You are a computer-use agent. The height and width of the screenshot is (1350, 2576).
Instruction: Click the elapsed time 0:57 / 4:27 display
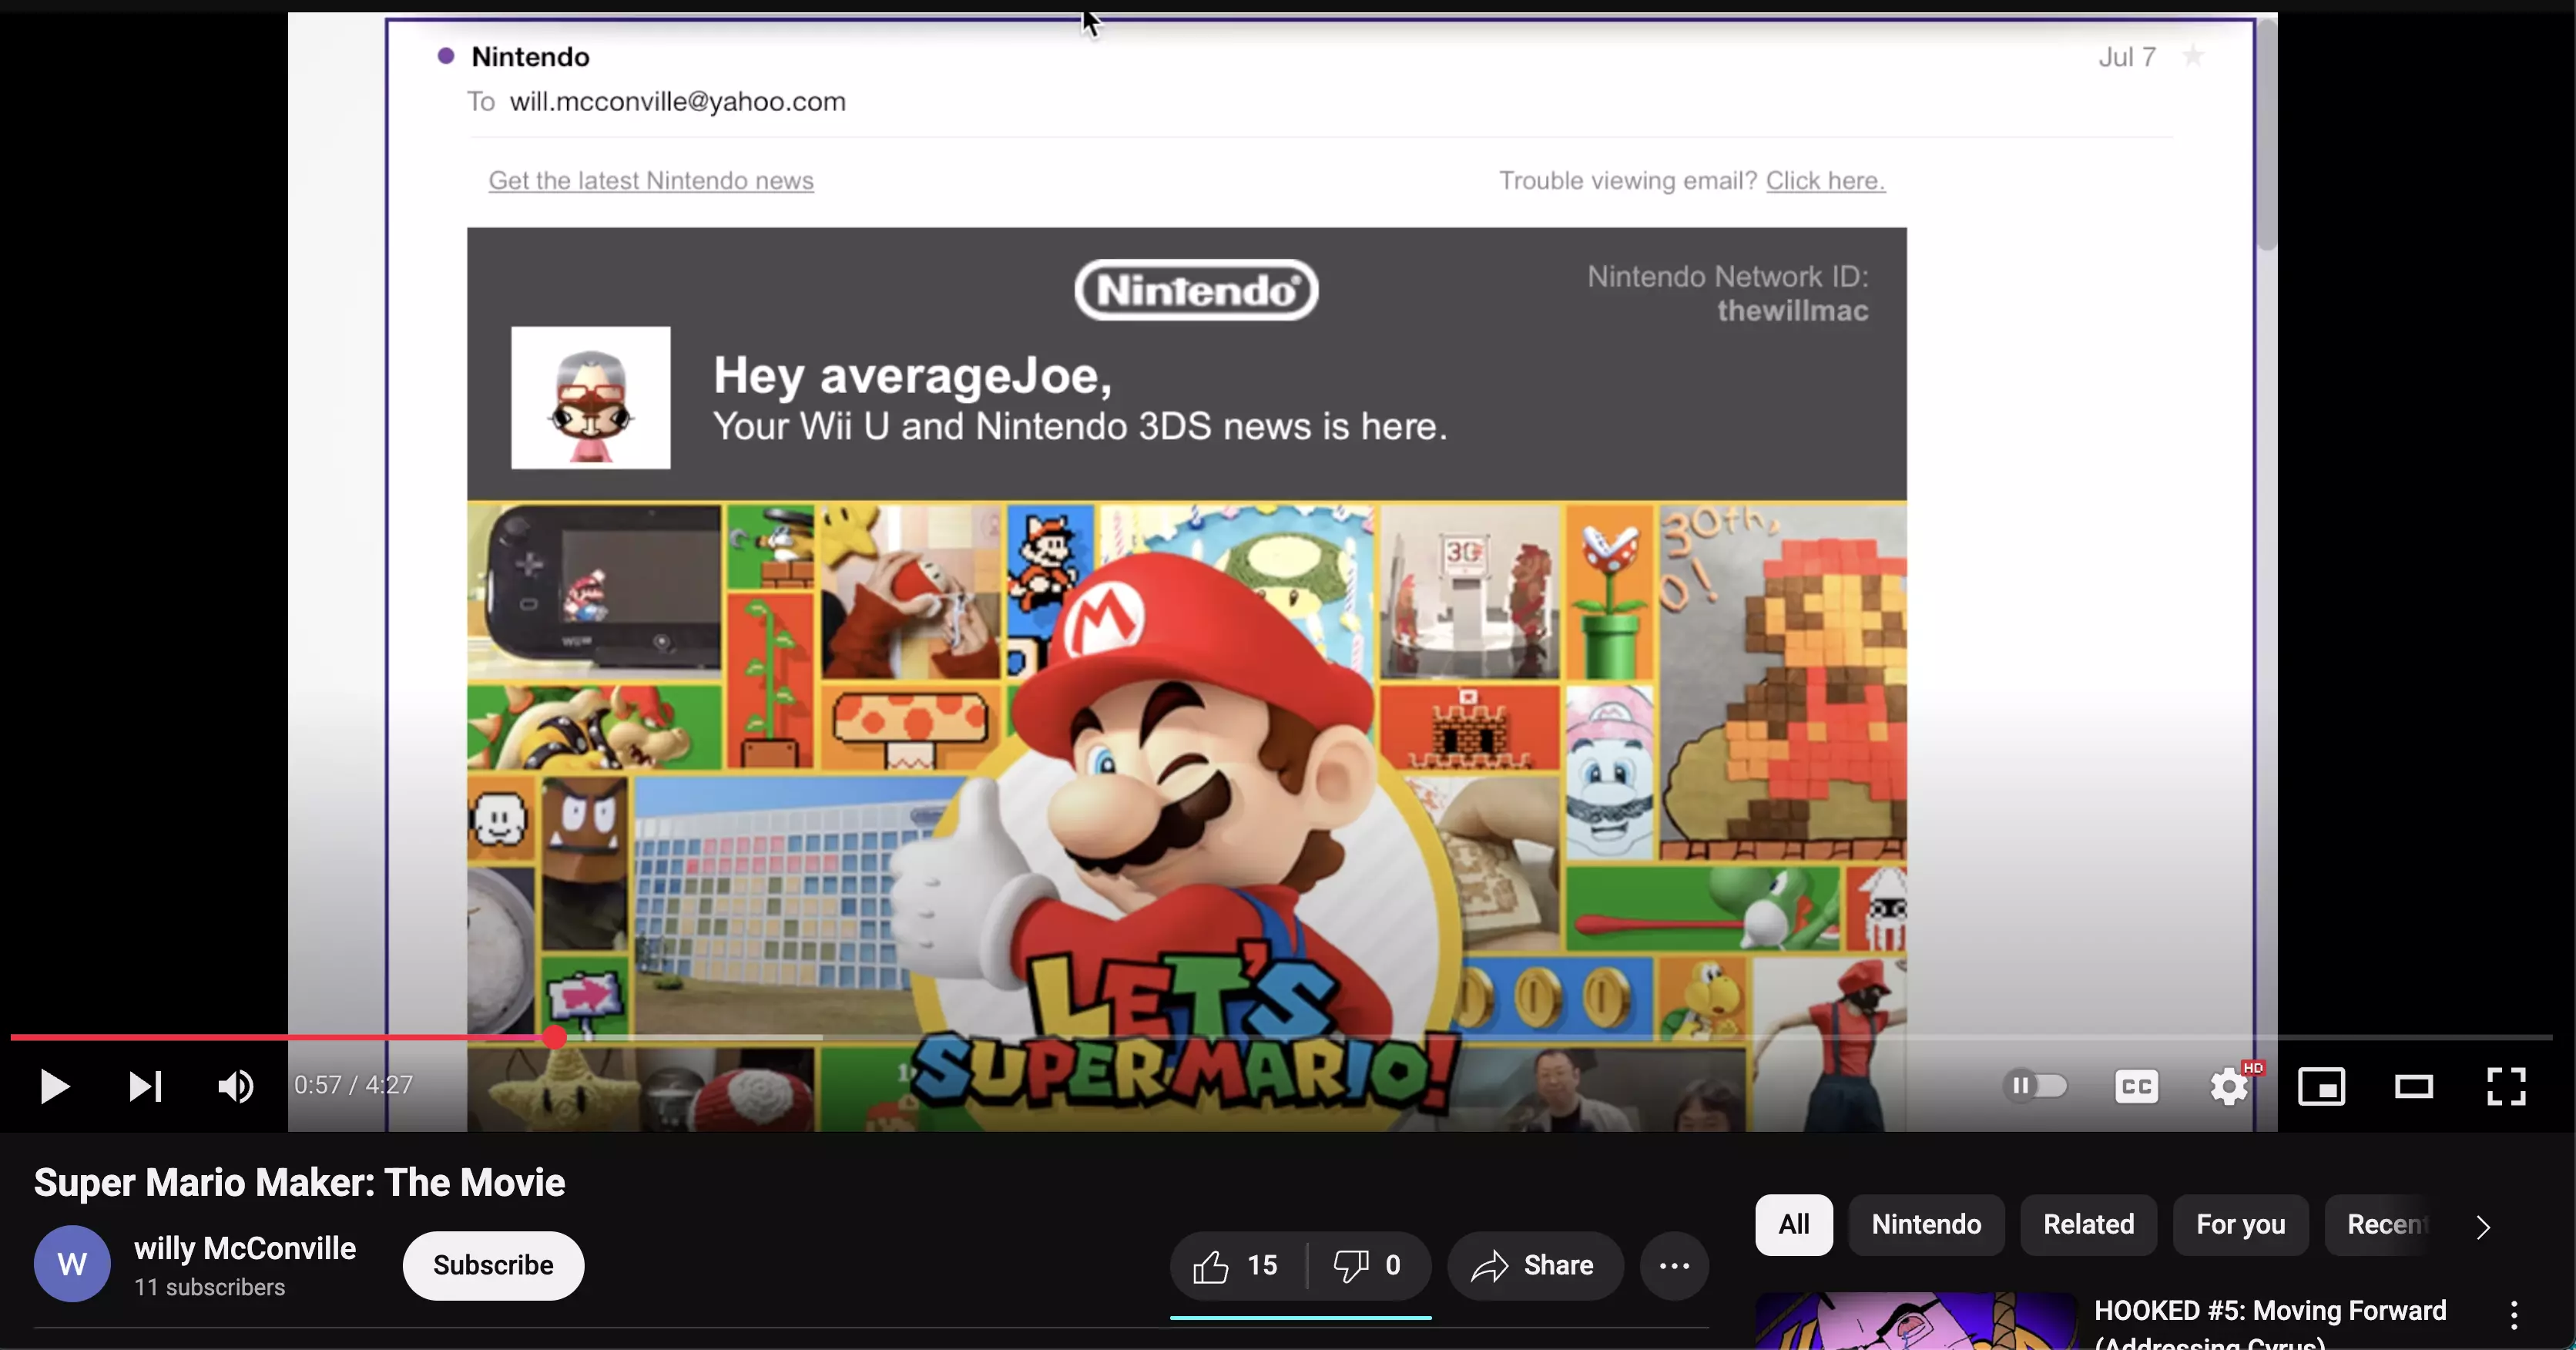point(353,1086)
